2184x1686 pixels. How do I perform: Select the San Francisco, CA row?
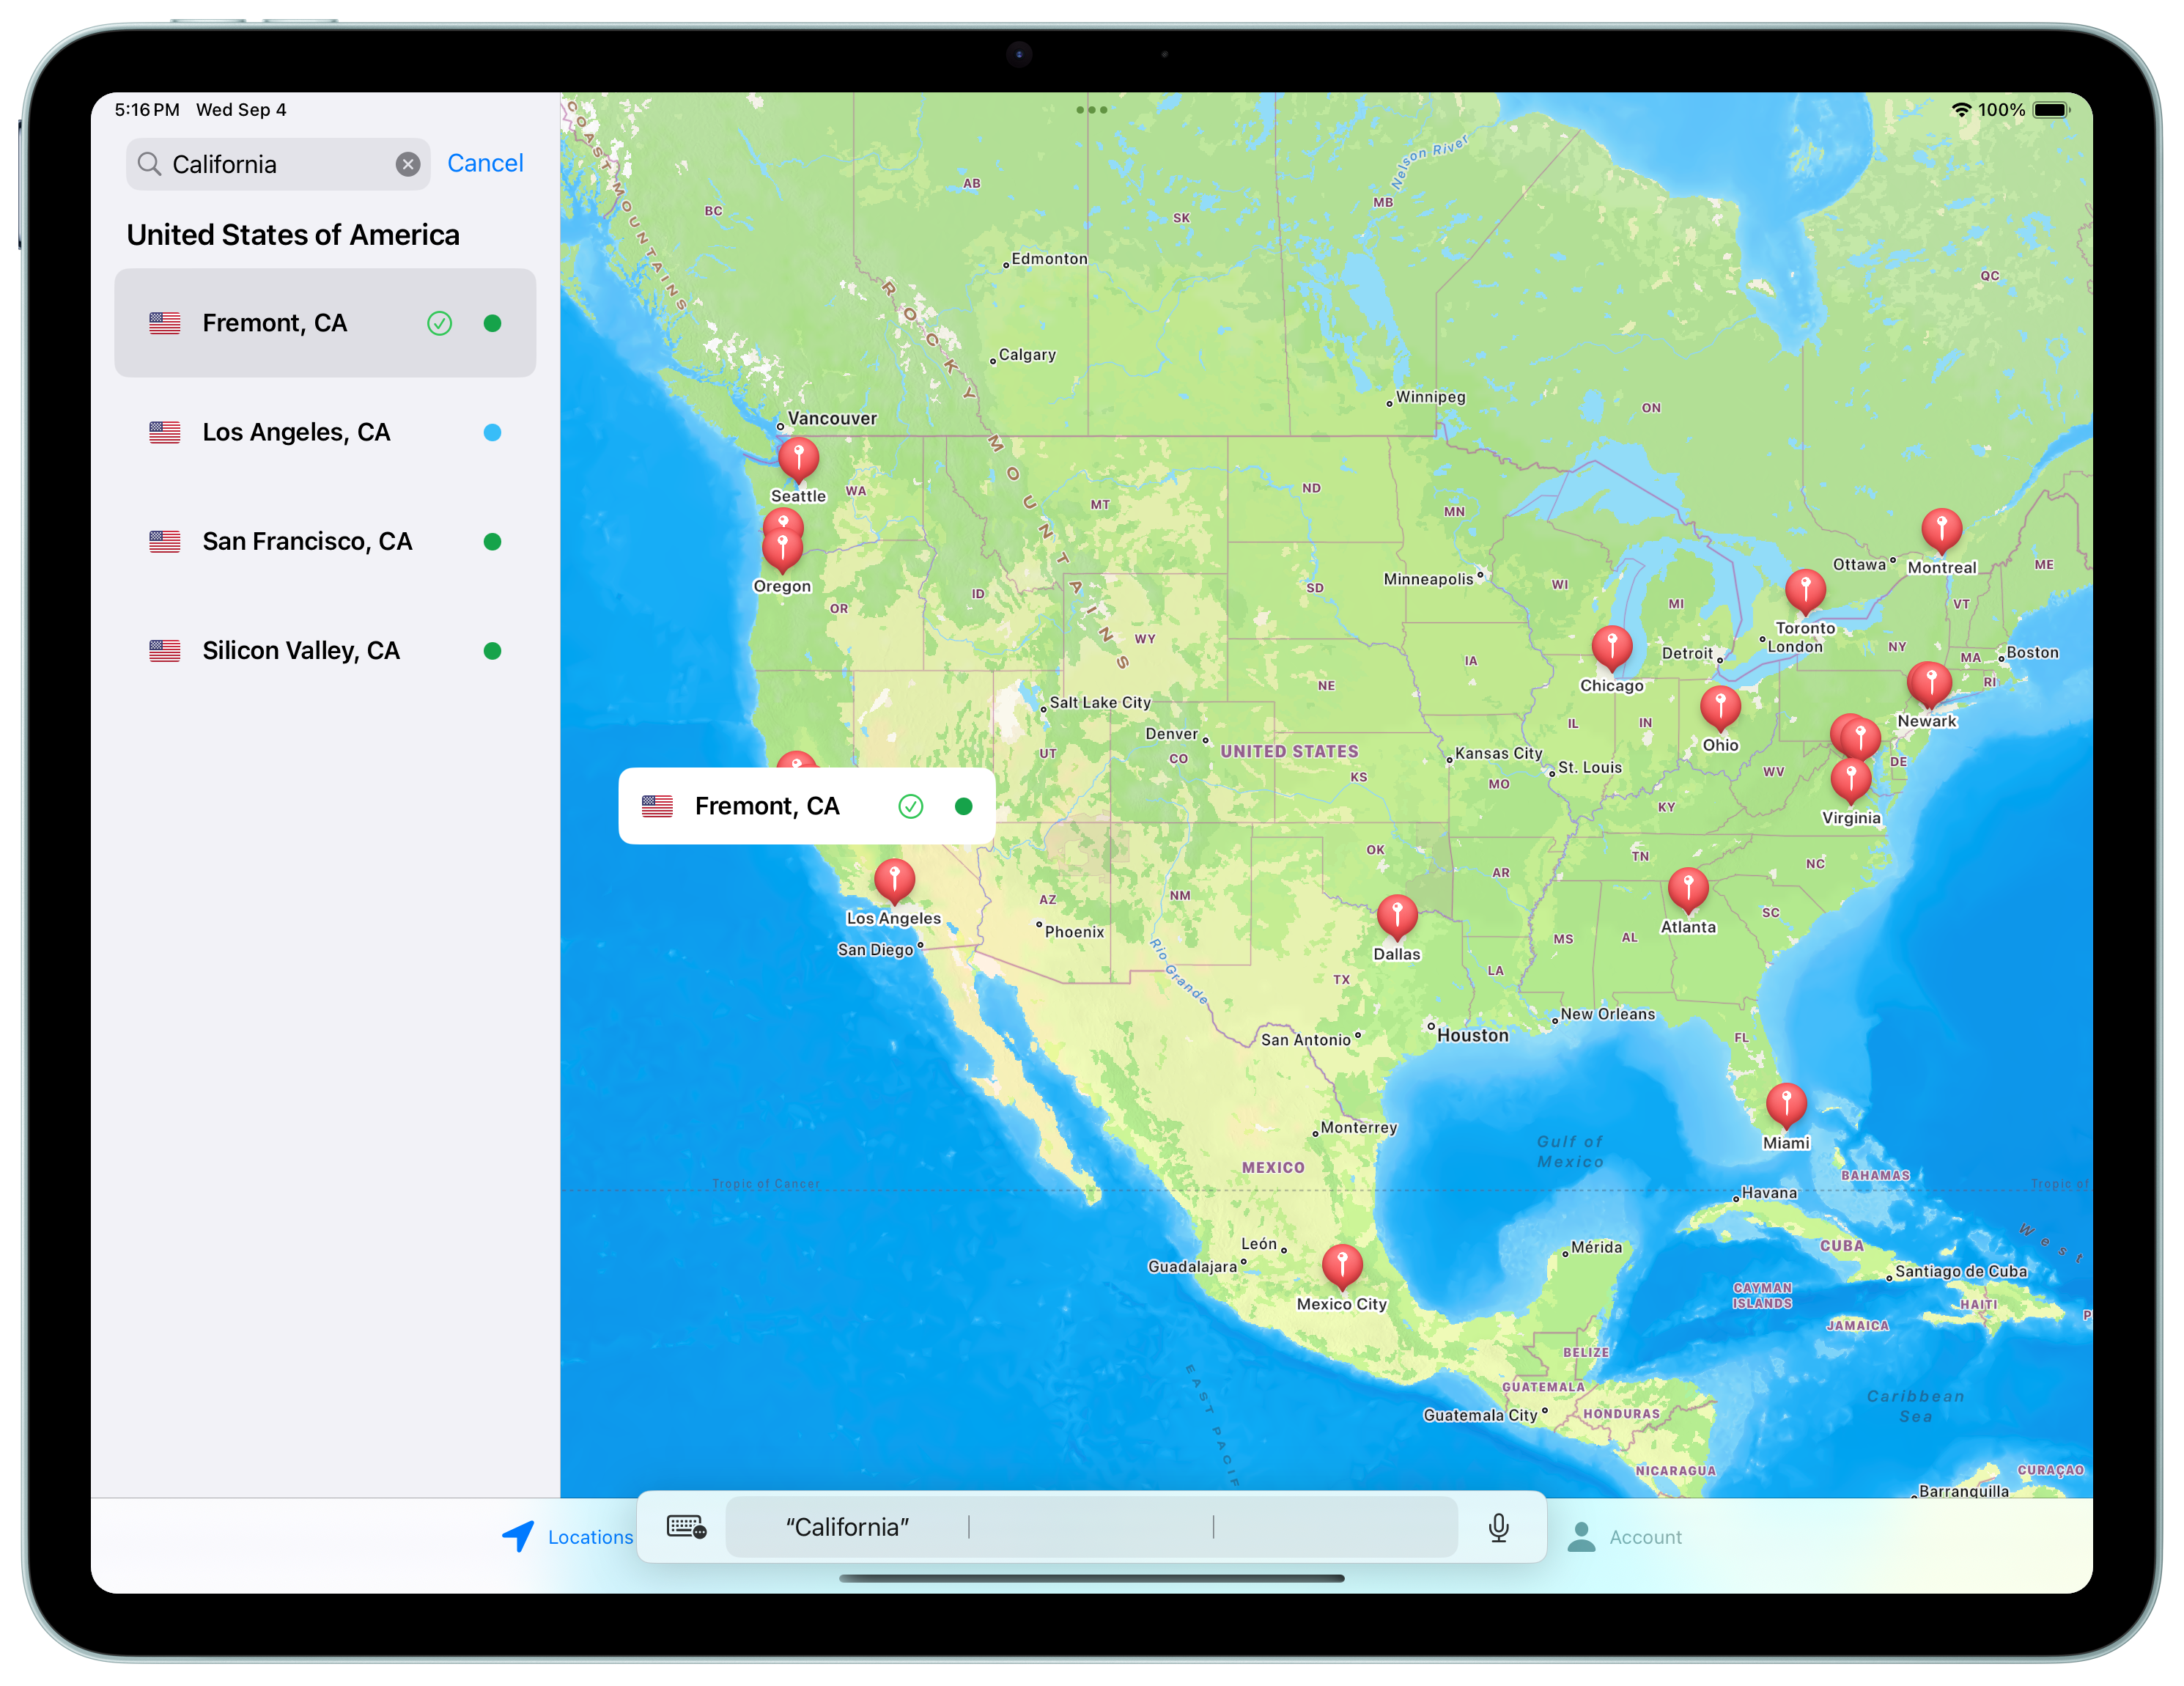click(325, 541)
